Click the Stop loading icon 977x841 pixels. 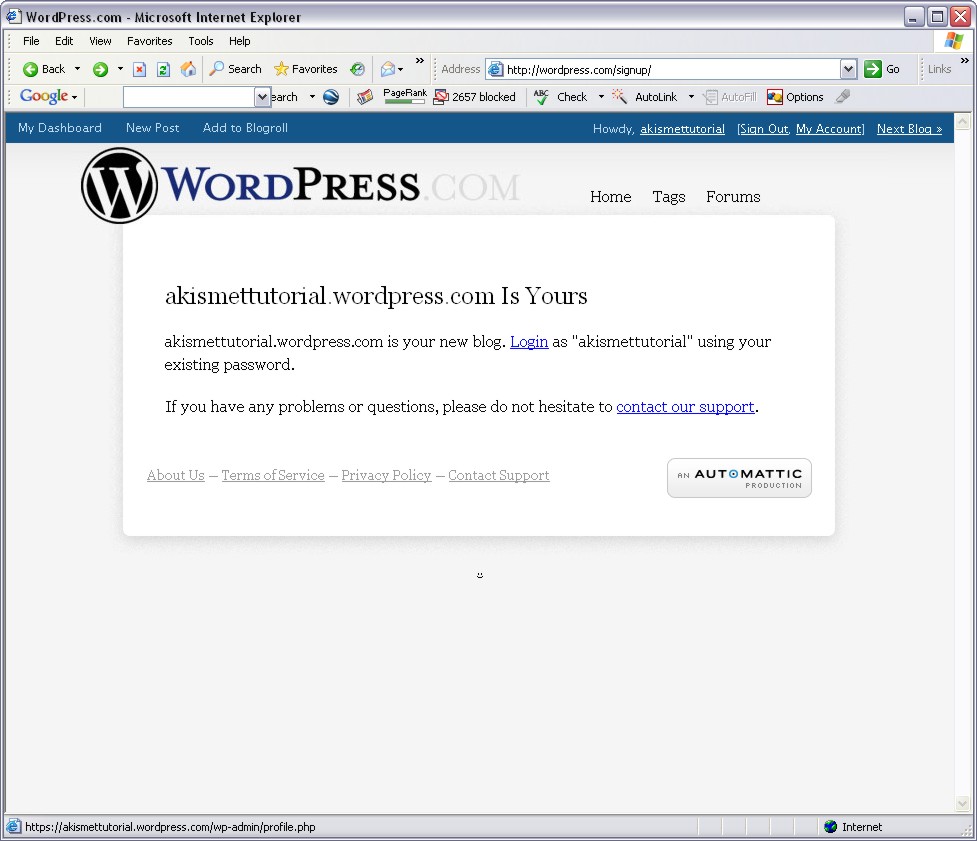(140, 69)
